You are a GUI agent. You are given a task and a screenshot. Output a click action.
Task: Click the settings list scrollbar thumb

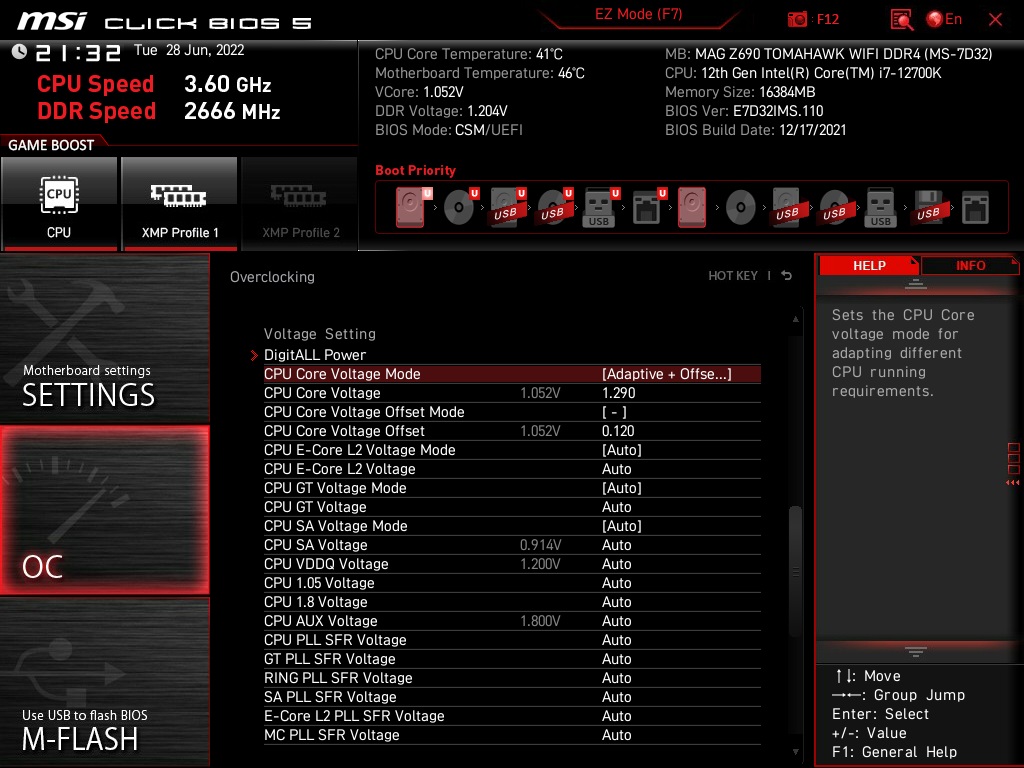click(x=795, y=571)
